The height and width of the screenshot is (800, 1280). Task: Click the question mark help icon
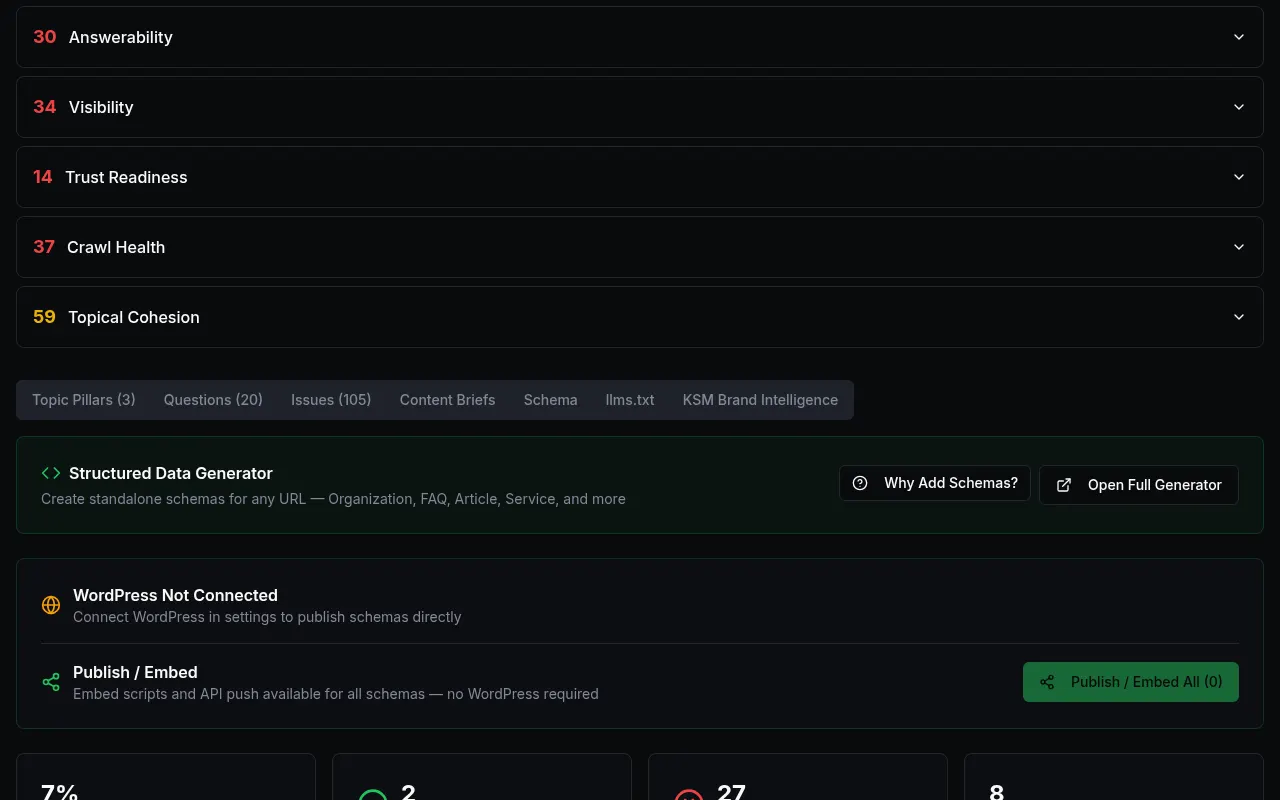click(860, 483)
